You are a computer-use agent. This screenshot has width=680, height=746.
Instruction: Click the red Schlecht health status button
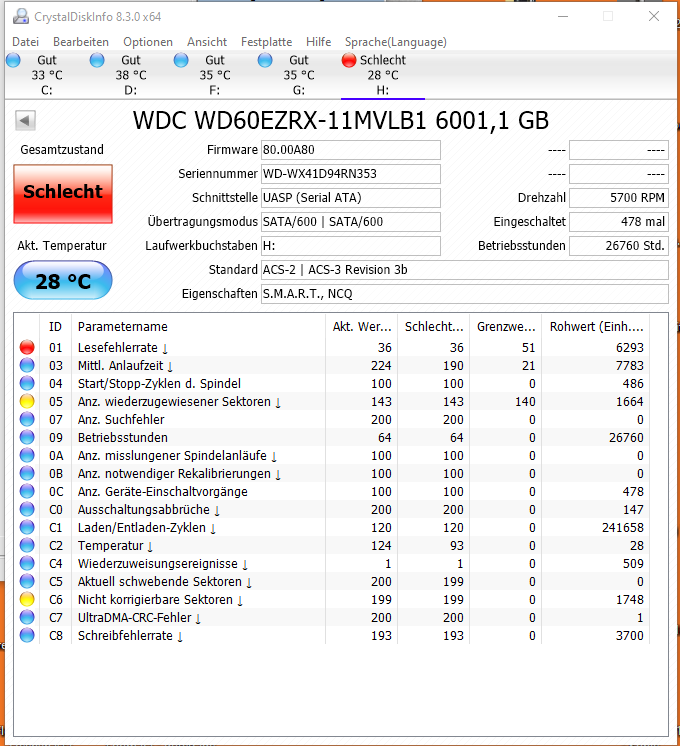[x=63, y=194]
